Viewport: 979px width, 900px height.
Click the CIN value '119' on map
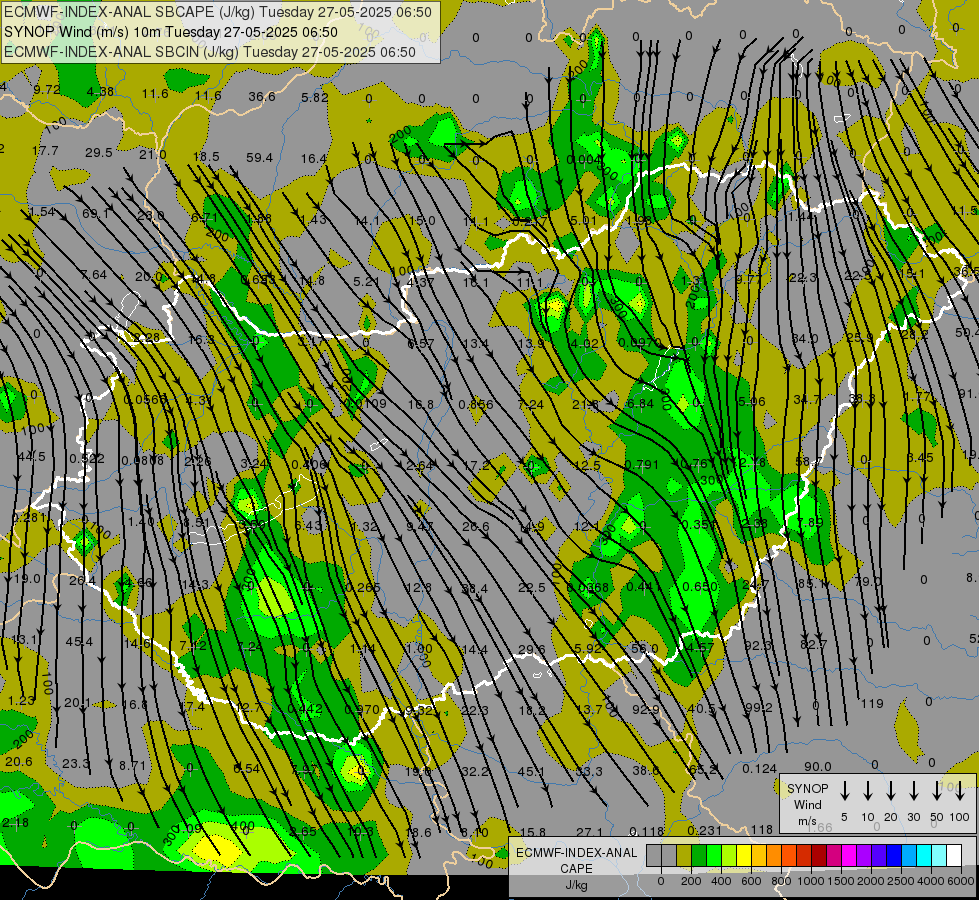click(872, 704)
